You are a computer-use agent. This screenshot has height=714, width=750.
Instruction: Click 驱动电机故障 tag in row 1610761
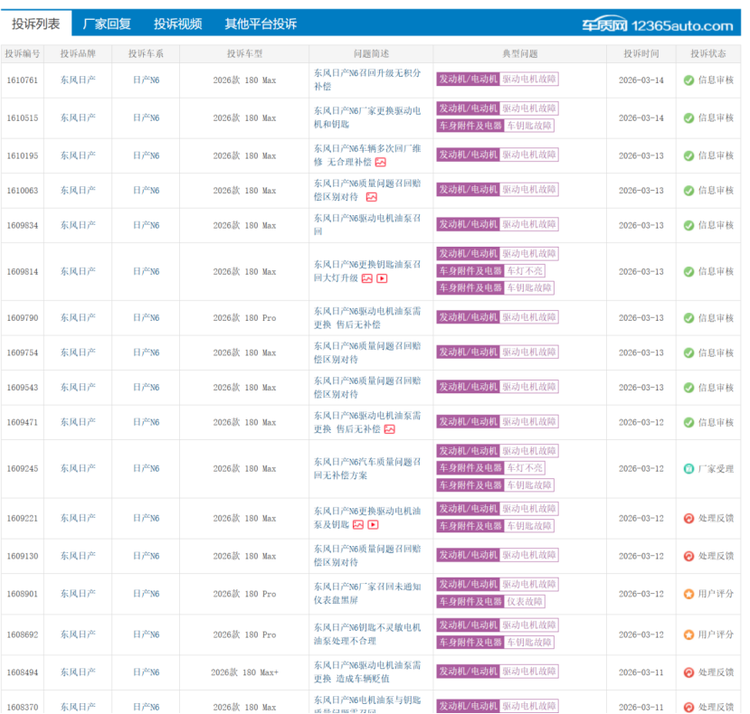point(529,79)
